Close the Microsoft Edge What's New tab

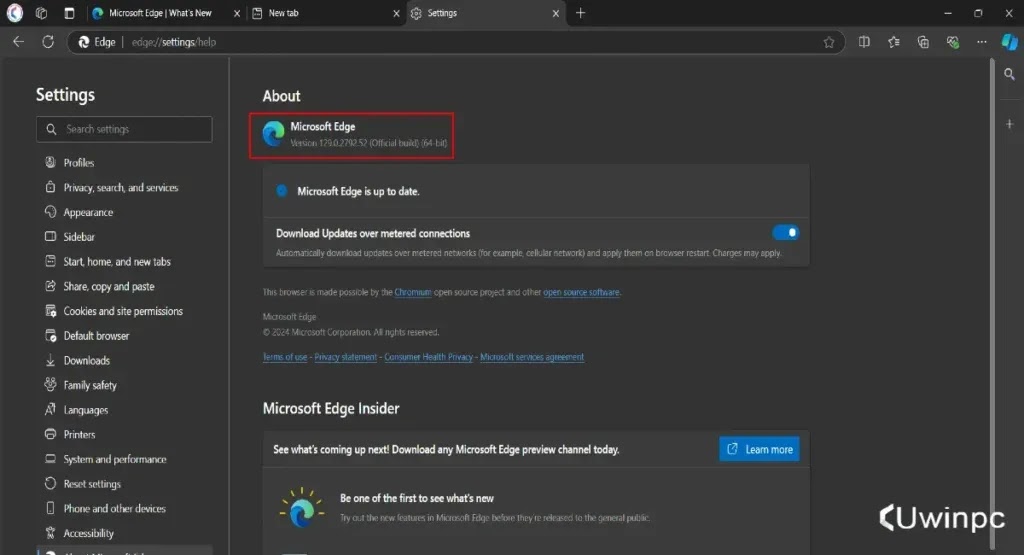click(x=237, y=13)
